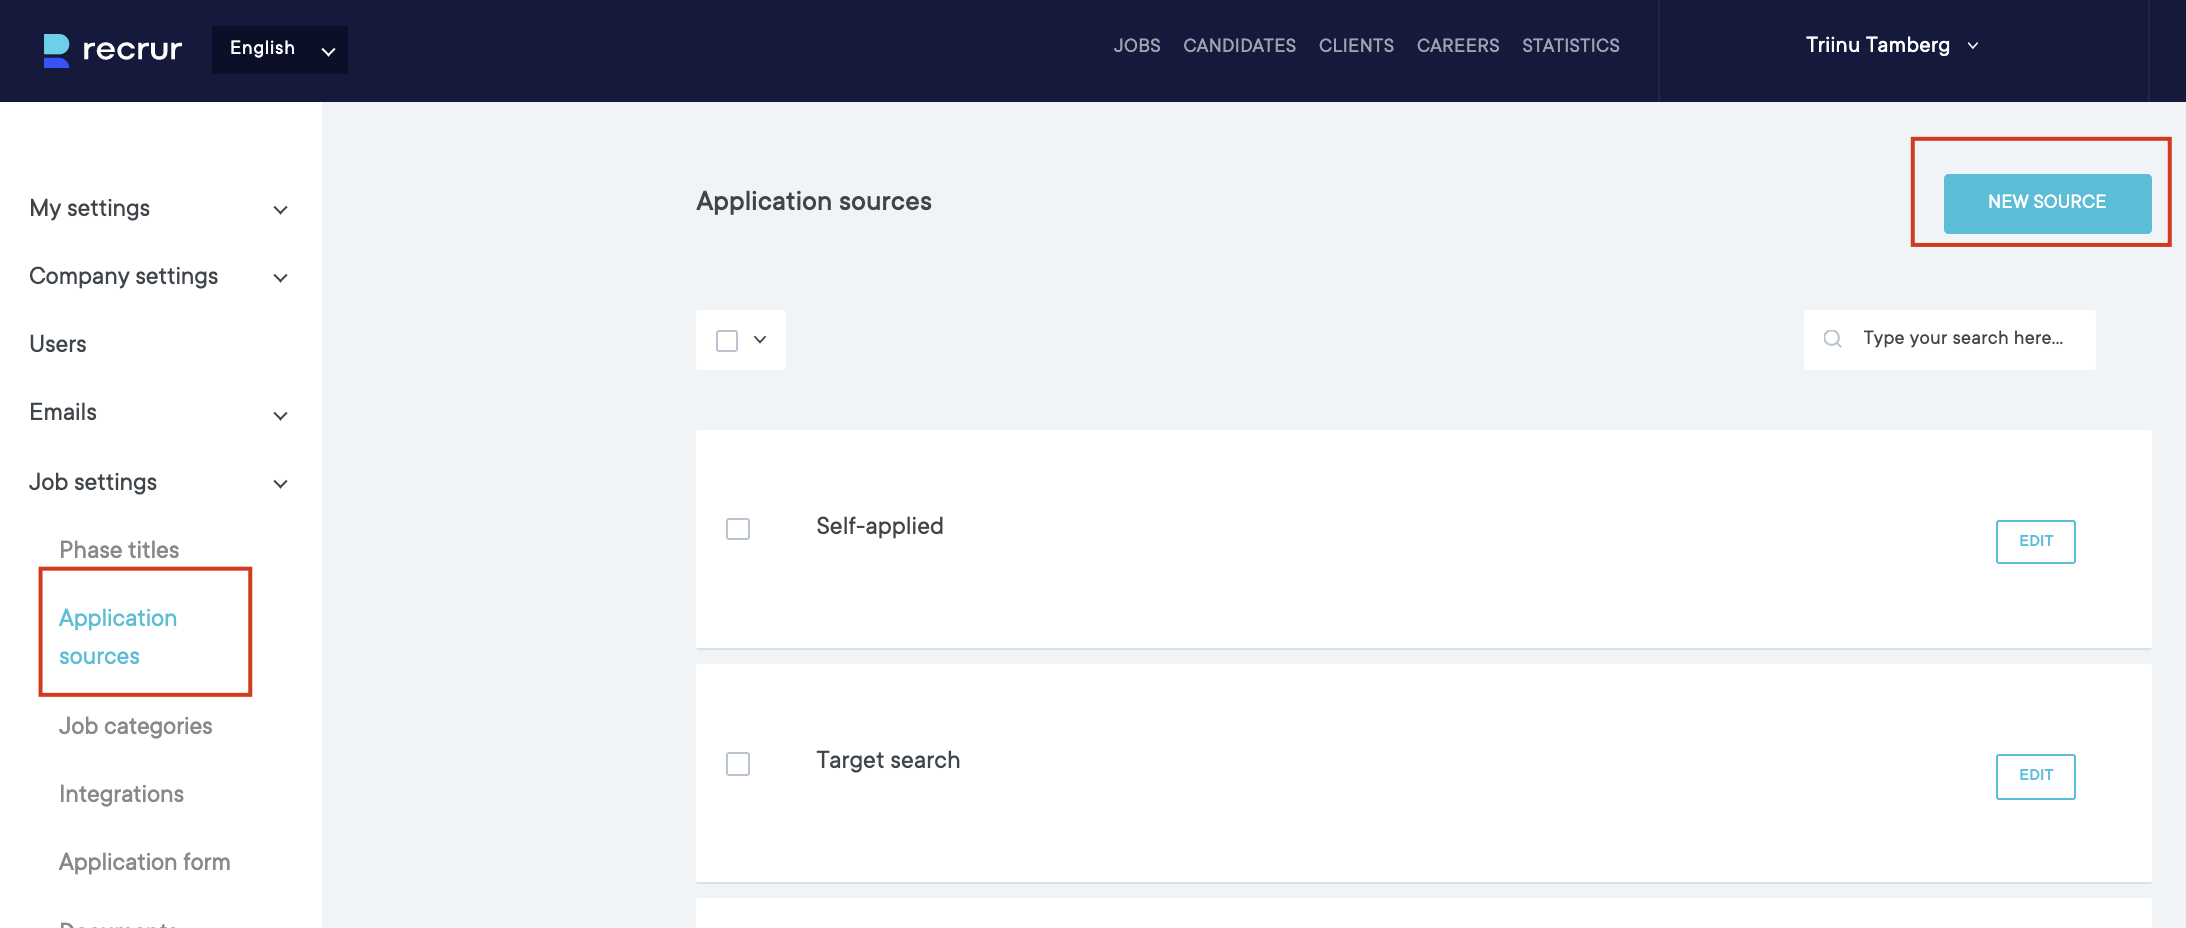Open Job categories in sidebar
The width and height of the screenshot is (2186, 928).
point(136,726)
